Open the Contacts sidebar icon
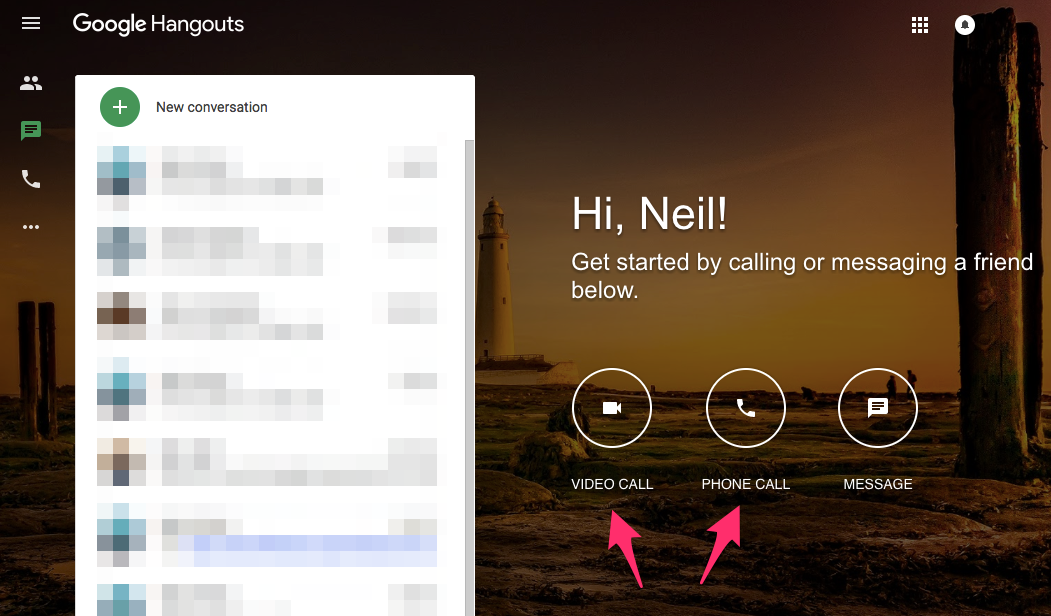 [x=31, y=83]
